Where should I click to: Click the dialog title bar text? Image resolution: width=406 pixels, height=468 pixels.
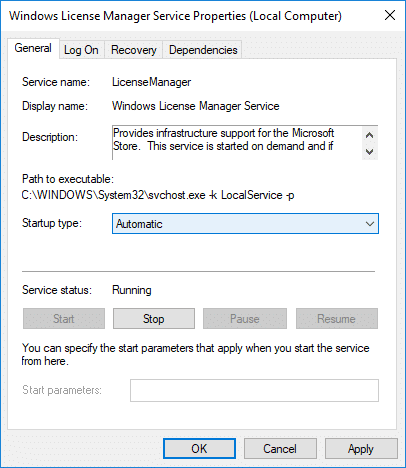176,16
